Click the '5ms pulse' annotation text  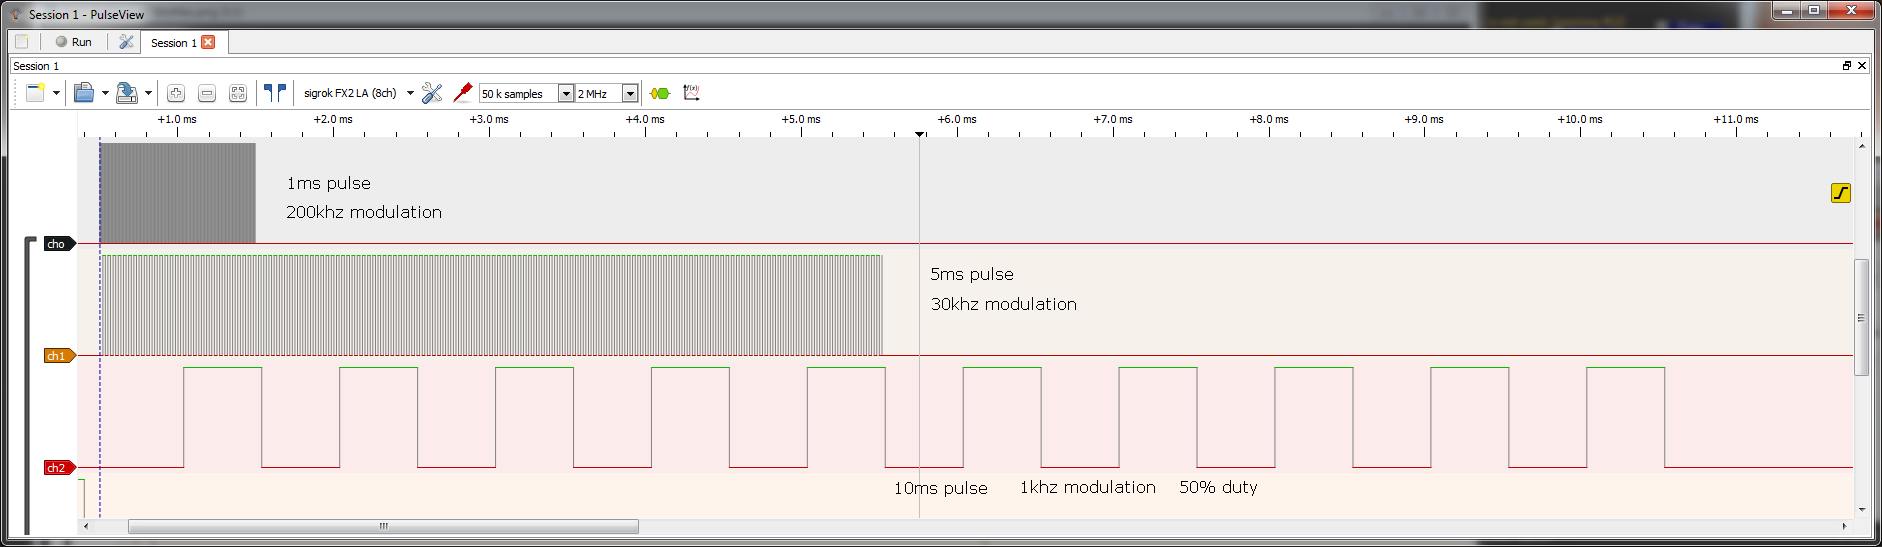(x=972, y=274)
